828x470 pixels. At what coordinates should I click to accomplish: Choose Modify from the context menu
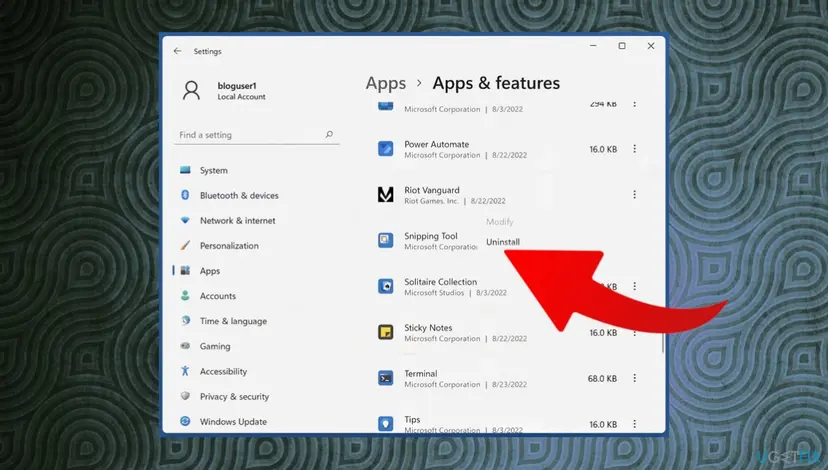pyautogui.click(x=500, y=222)
